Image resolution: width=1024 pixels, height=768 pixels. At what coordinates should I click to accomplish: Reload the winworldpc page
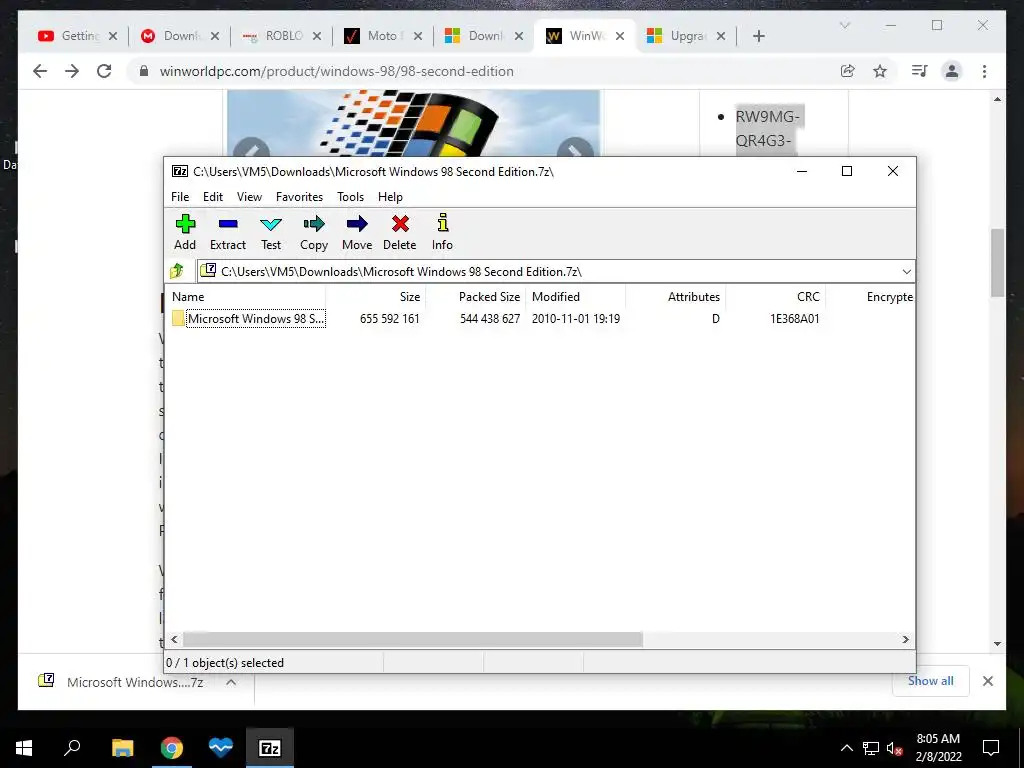click(x=104, y=71)
